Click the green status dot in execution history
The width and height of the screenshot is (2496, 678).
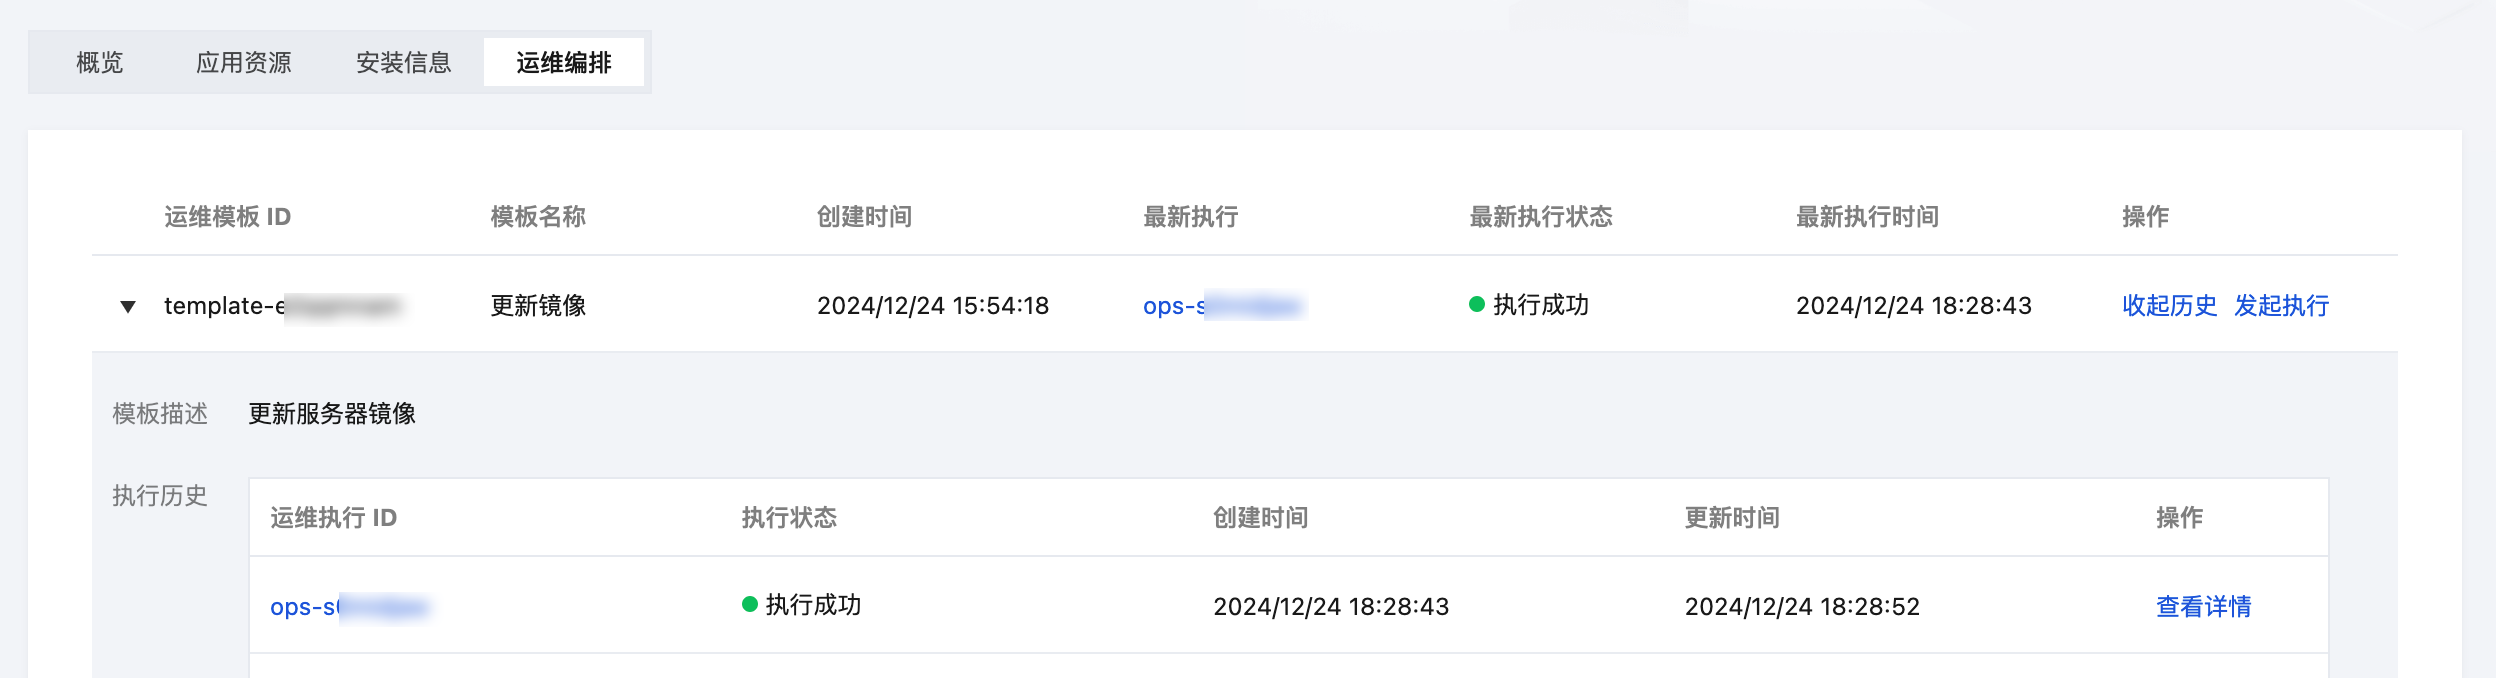[750, 603]
